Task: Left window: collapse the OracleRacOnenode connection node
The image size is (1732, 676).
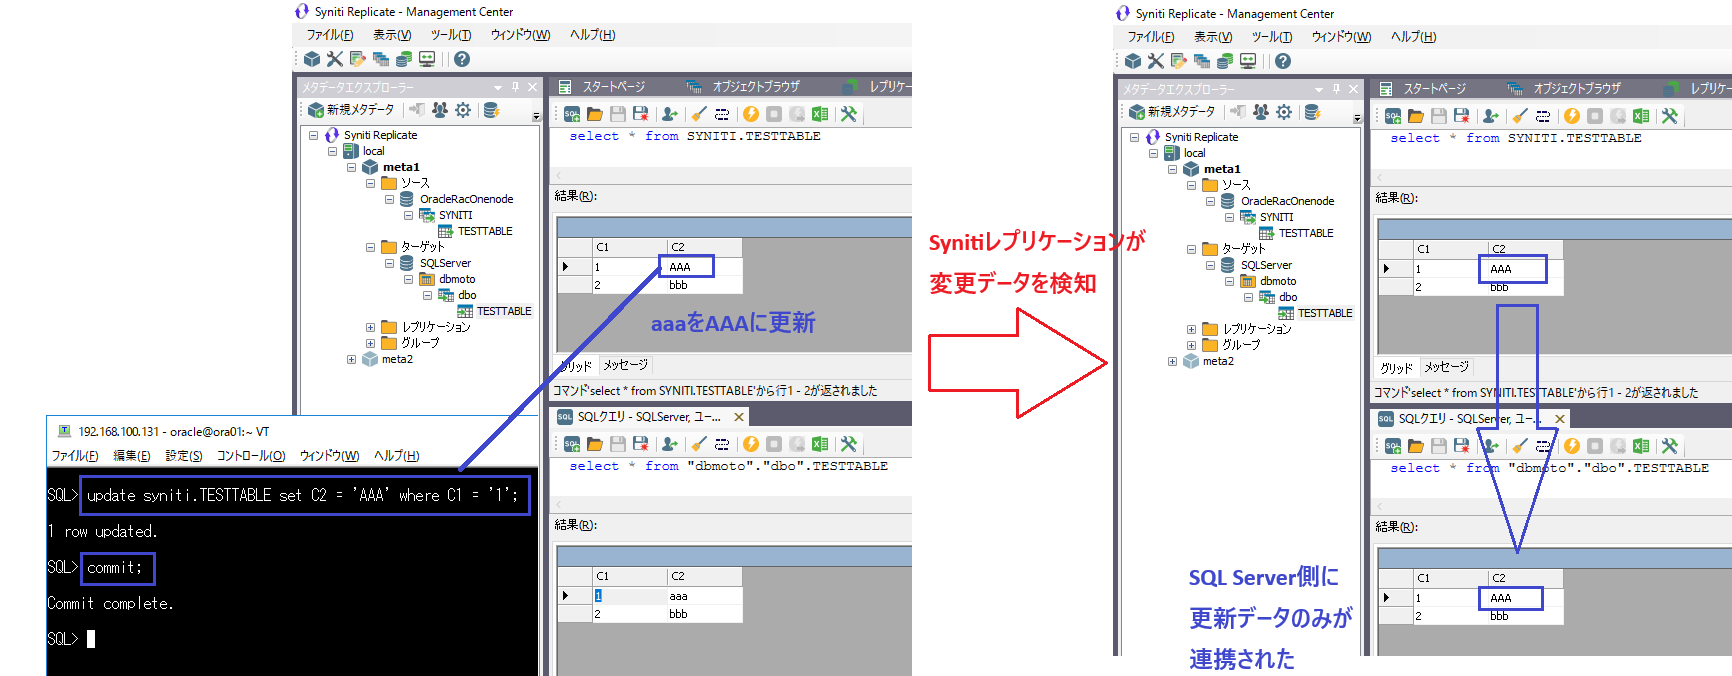Action: [x=389, y=199]
